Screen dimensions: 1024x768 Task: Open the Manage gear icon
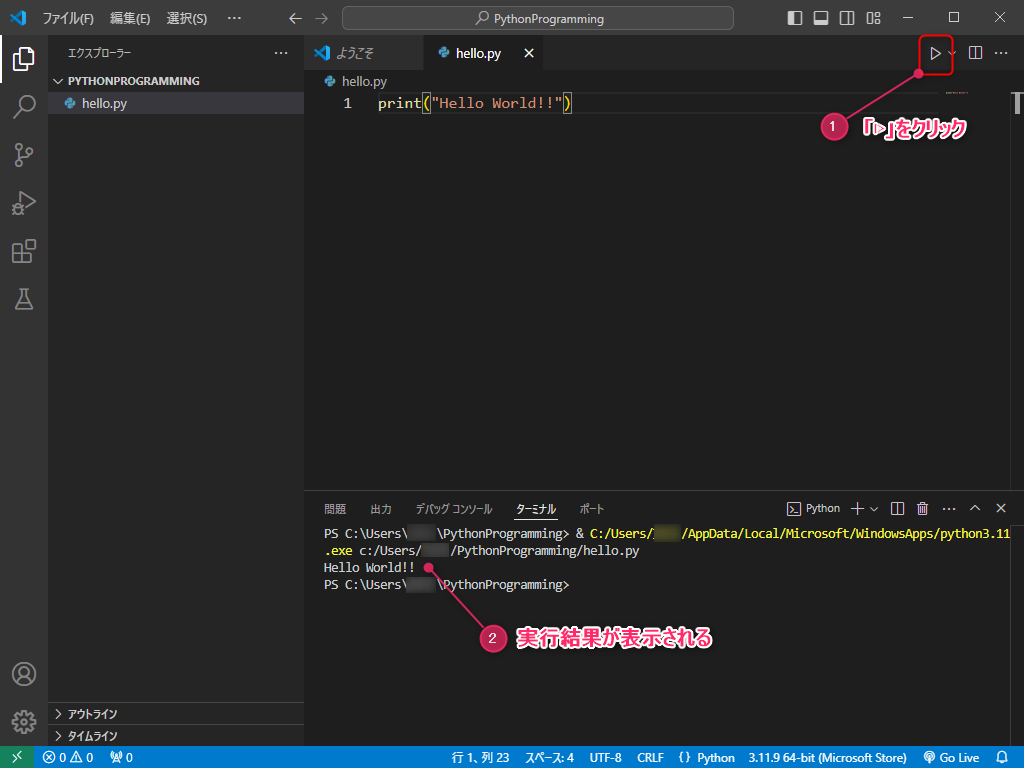(x=24, y=721)
